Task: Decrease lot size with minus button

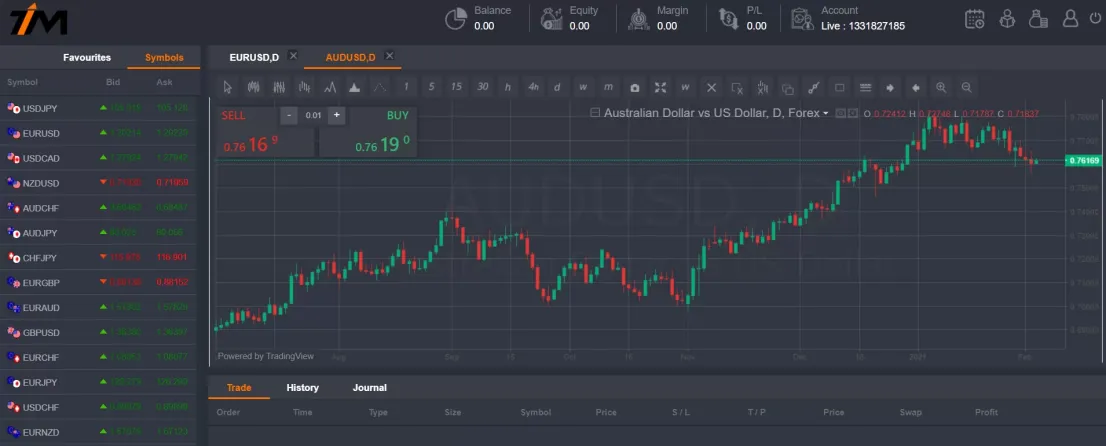Action: [x=289, y=115]
